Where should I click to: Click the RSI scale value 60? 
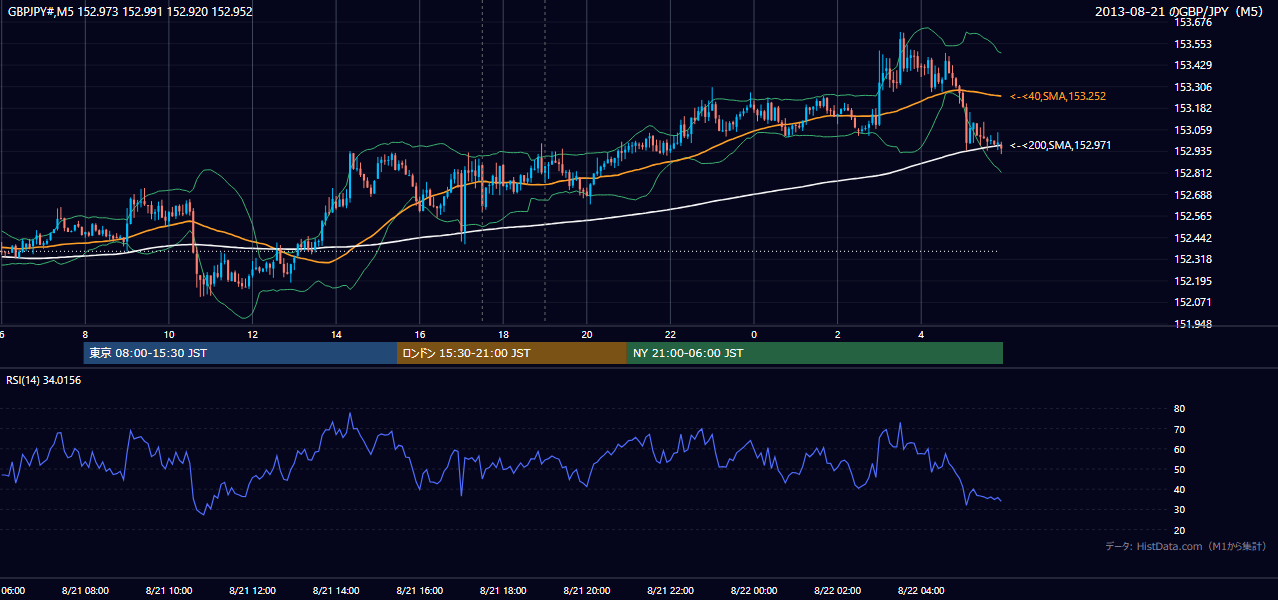click(x=1179, y=449)
